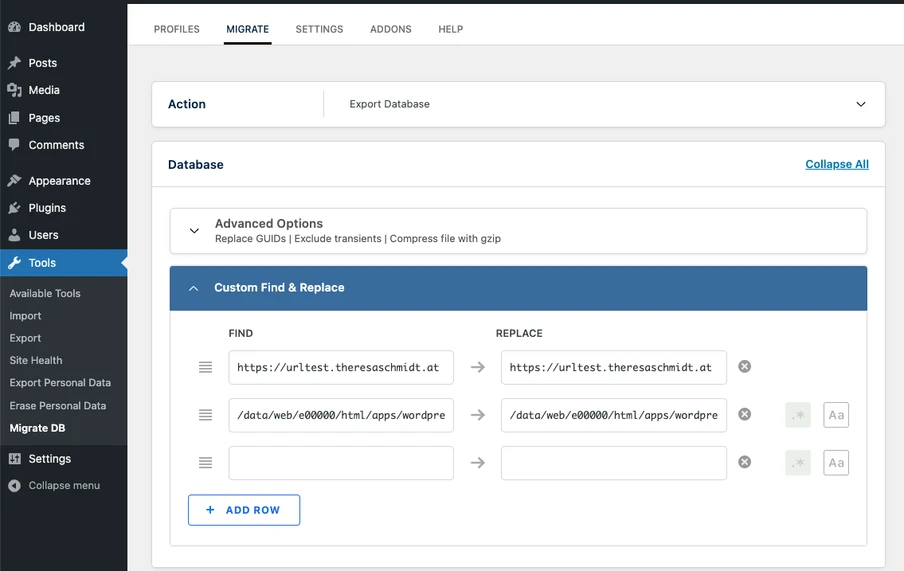Remove the urltest.theresaschmidt.at find-replace row
Viewport: 904px width, 571px height.
point(744,367)
